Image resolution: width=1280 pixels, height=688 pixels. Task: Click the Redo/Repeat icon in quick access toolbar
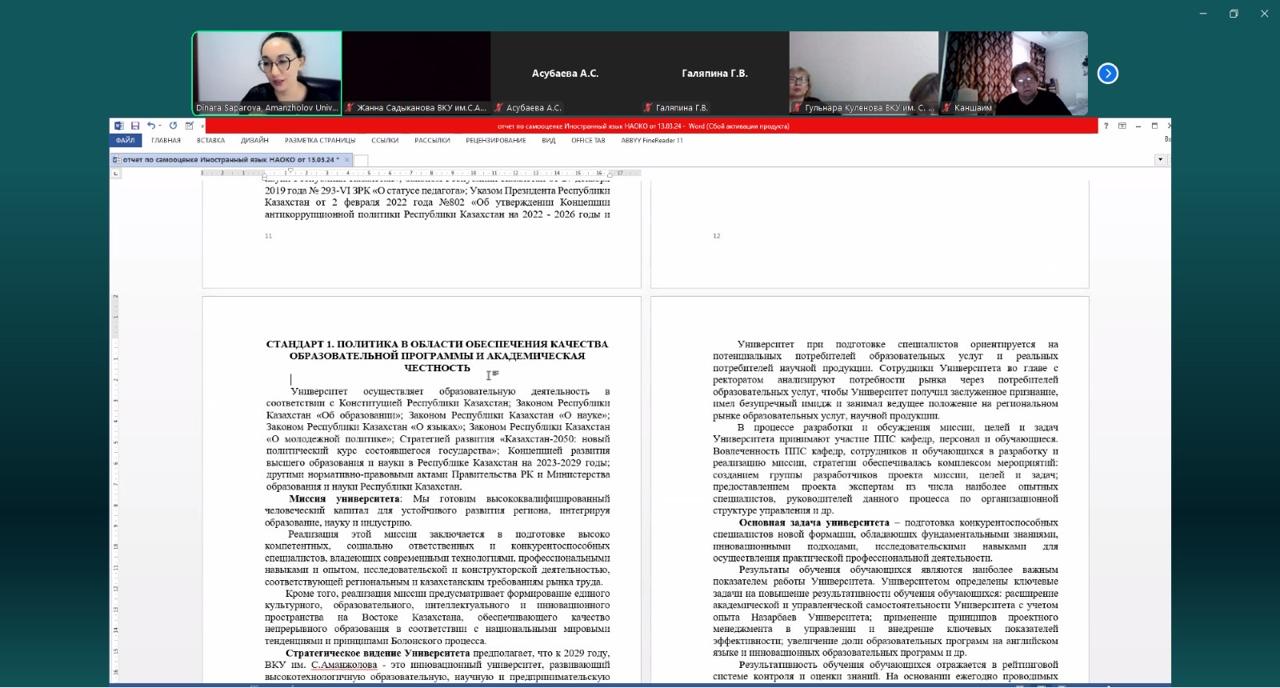[x=173, y=126]
